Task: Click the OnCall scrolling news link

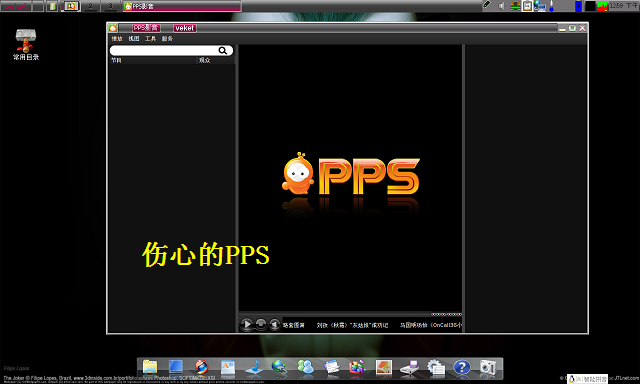Action: pyautogui.click(x=431, y=325)
